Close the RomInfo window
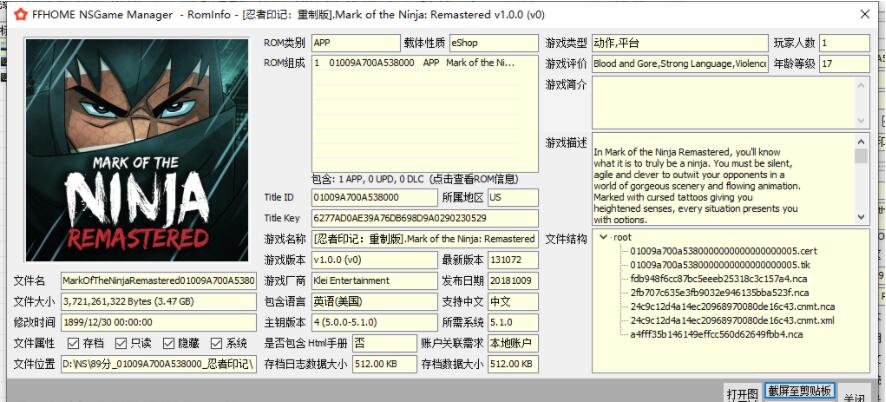 pos(865,14)
